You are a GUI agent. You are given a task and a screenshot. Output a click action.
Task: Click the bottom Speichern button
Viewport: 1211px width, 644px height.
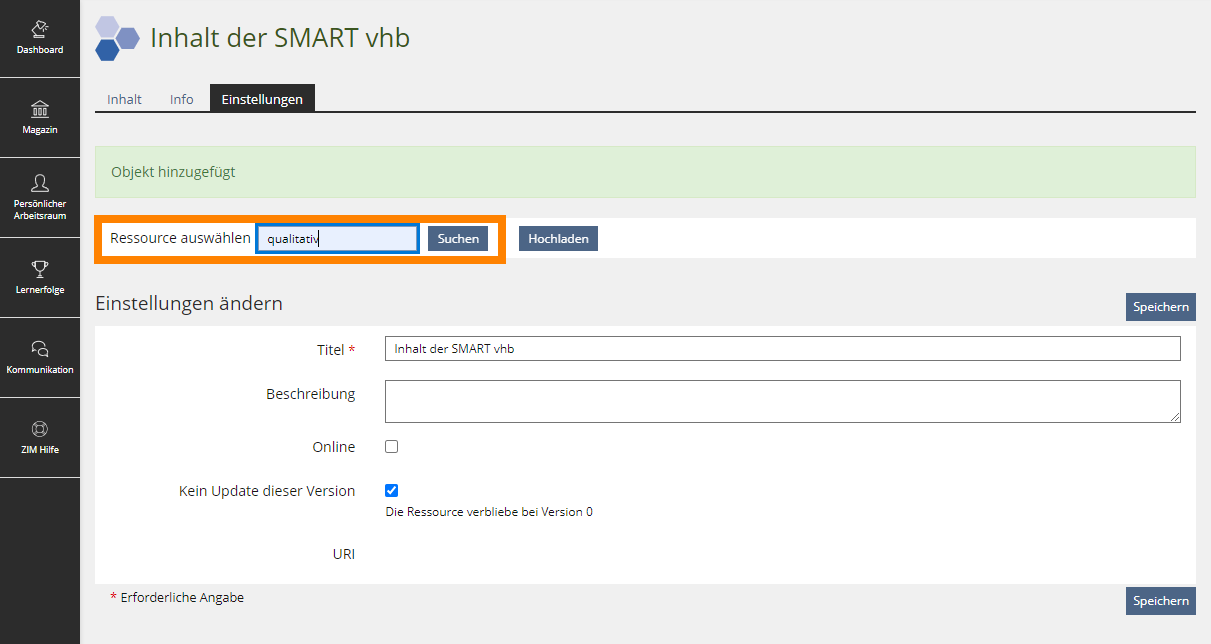pyautogui.click(x=1160, y=601)
